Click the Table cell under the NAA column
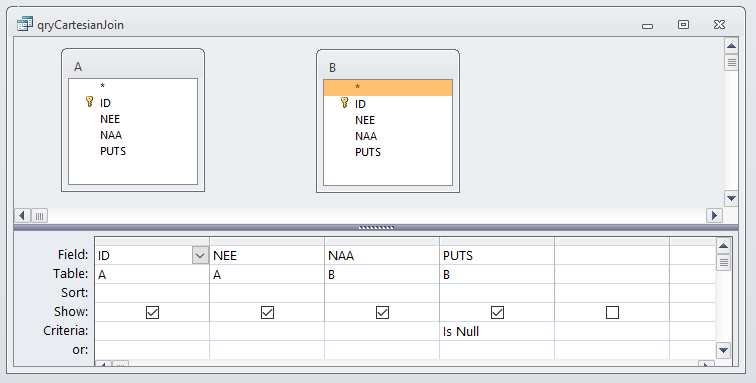This screenshot has width=756, height=383. [x=382, y=274]
